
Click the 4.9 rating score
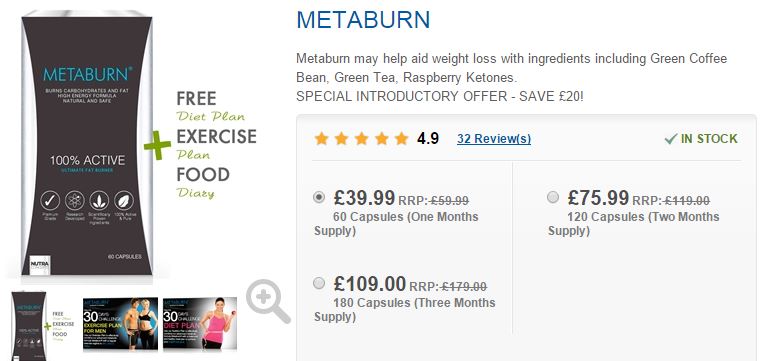click(x=428, y=139)
